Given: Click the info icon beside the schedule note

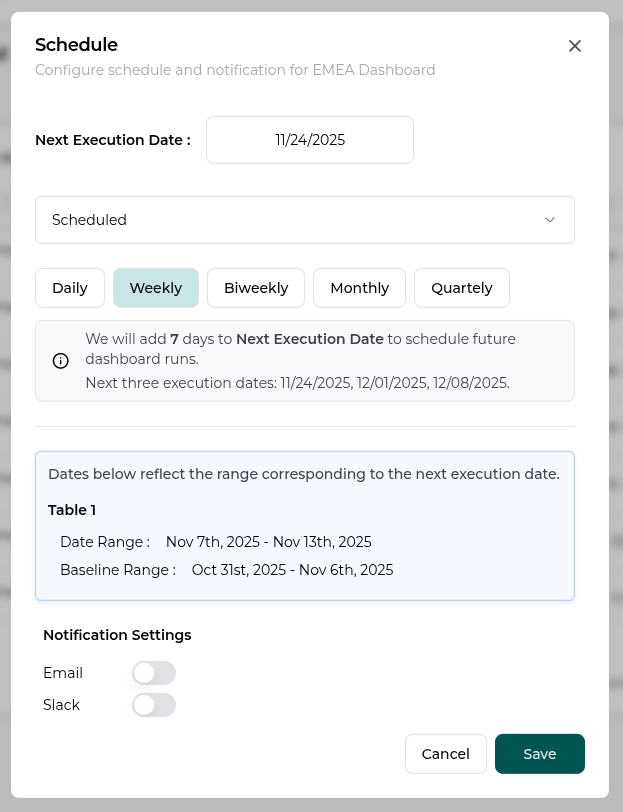Looking at the screenshot, I should coord(61,361).
